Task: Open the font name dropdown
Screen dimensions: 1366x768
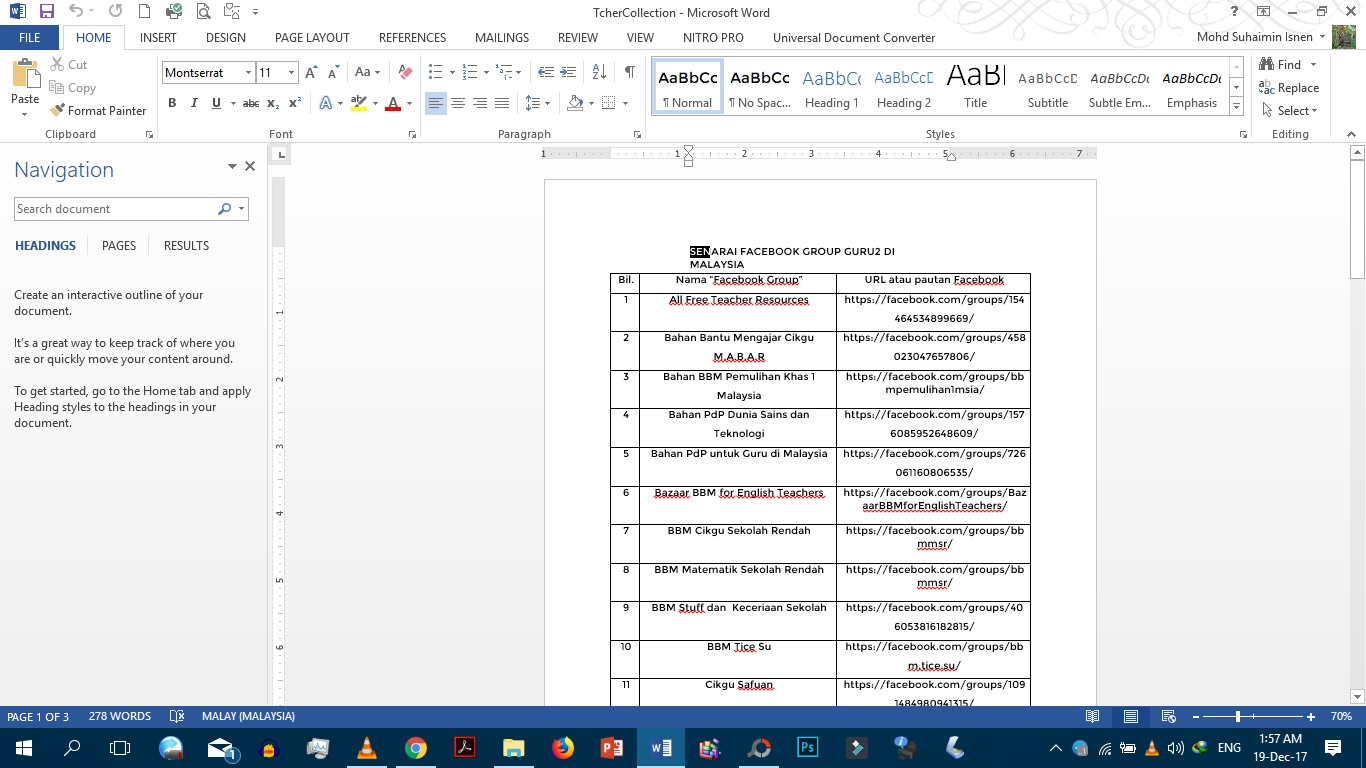Action: tap(248, 73)
